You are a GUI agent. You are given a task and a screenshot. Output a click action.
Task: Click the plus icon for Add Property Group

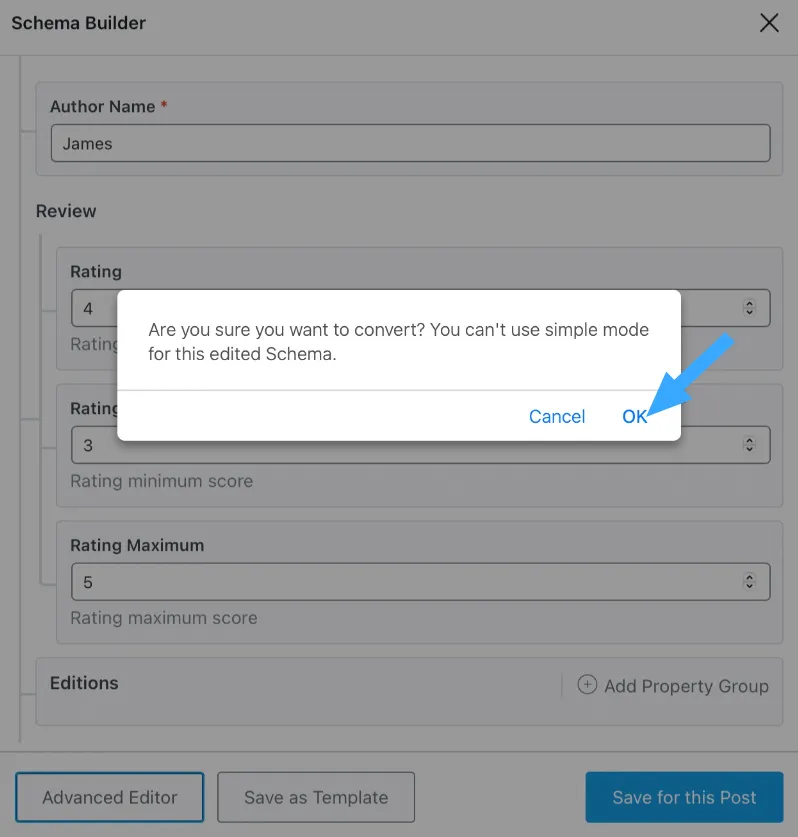click(x=587, y=684)
